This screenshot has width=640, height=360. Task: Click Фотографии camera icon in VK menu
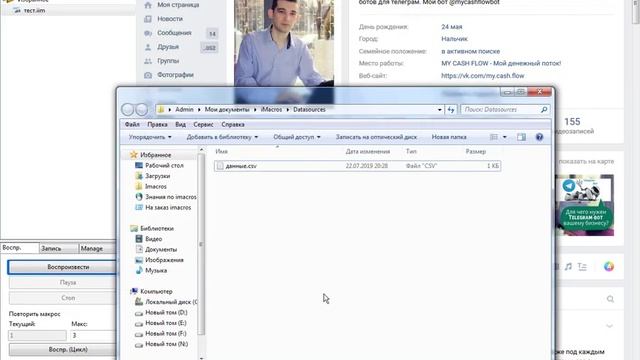[148, 75]
